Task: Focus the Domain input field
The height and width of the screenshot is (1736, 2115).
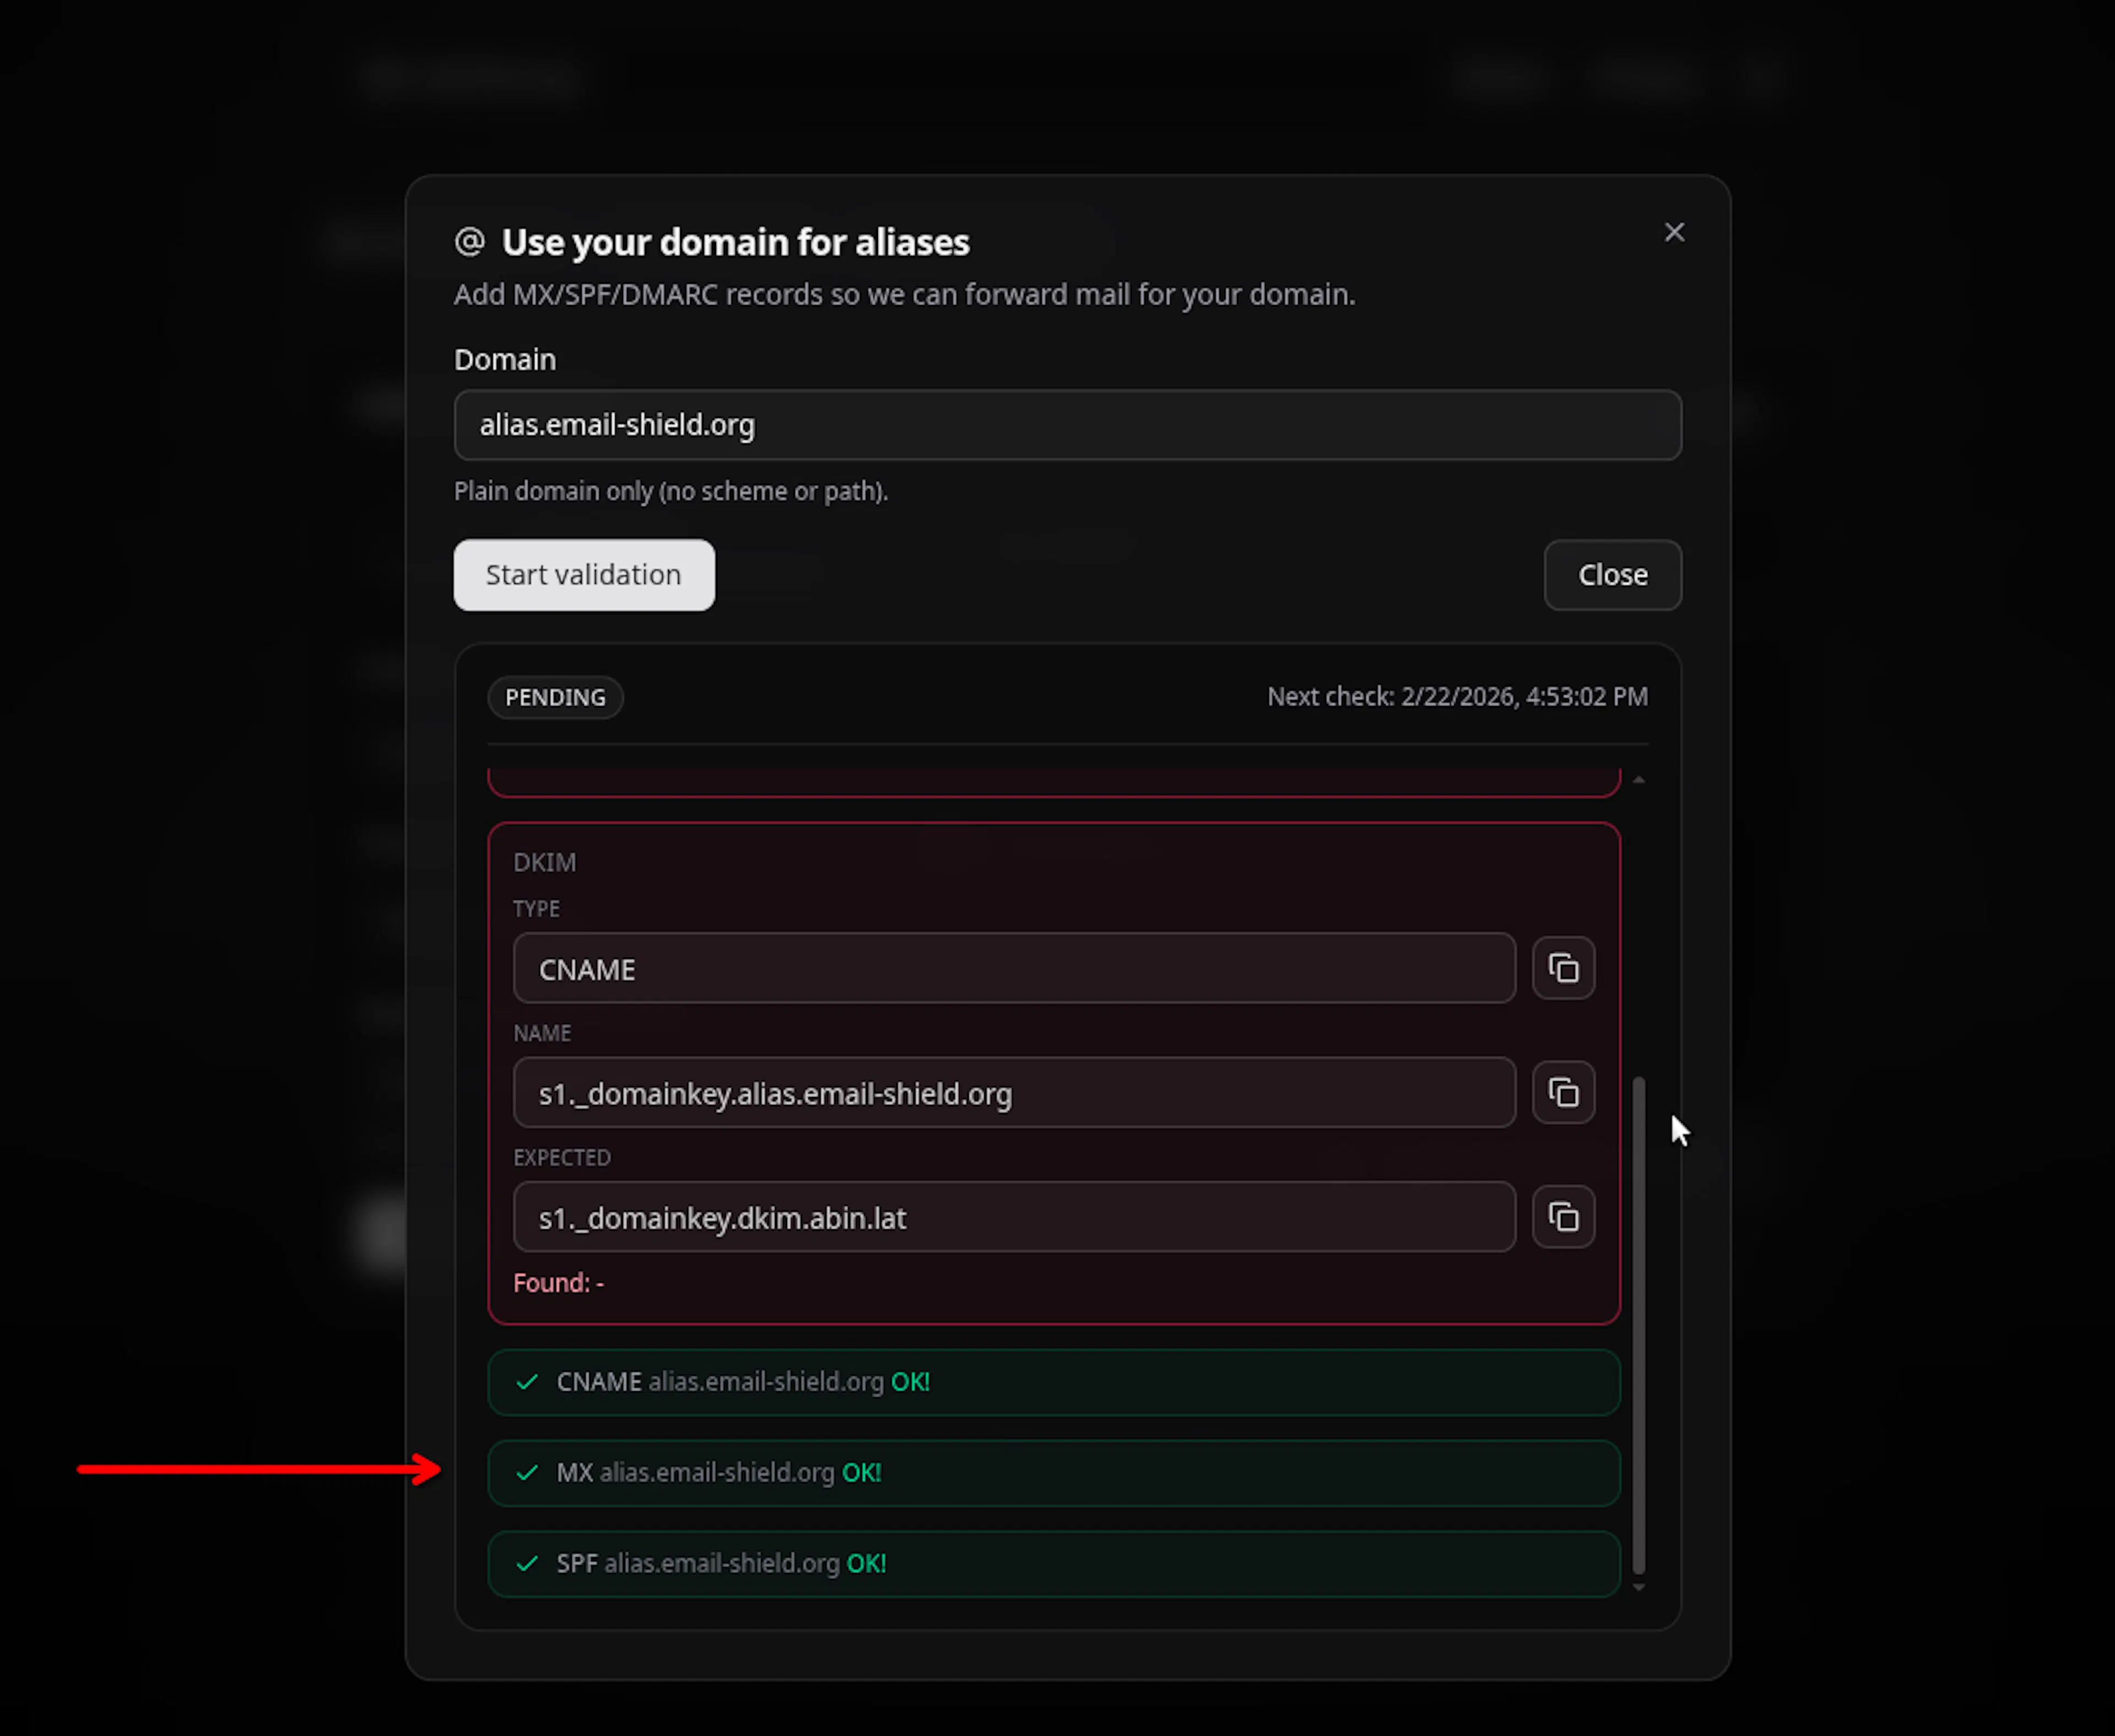Action: coord(1067,425)
